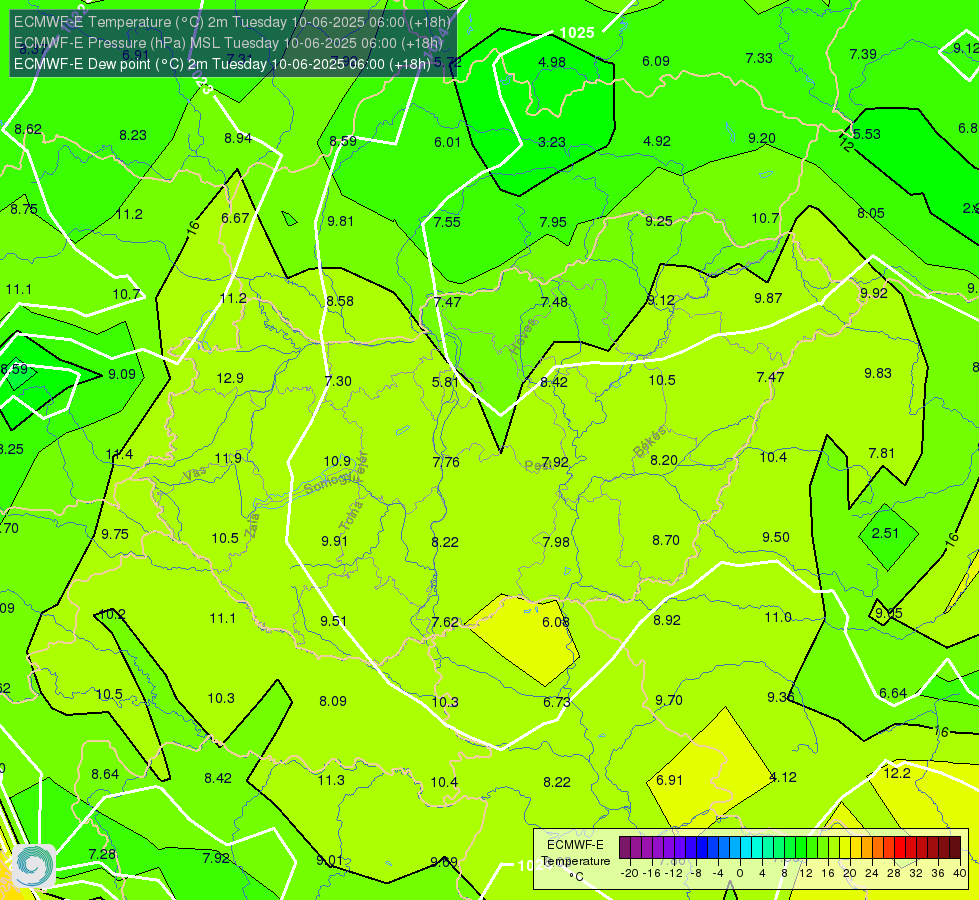Click the 11.9 dew point value
The image size is (979, 900).
[228, 458]
